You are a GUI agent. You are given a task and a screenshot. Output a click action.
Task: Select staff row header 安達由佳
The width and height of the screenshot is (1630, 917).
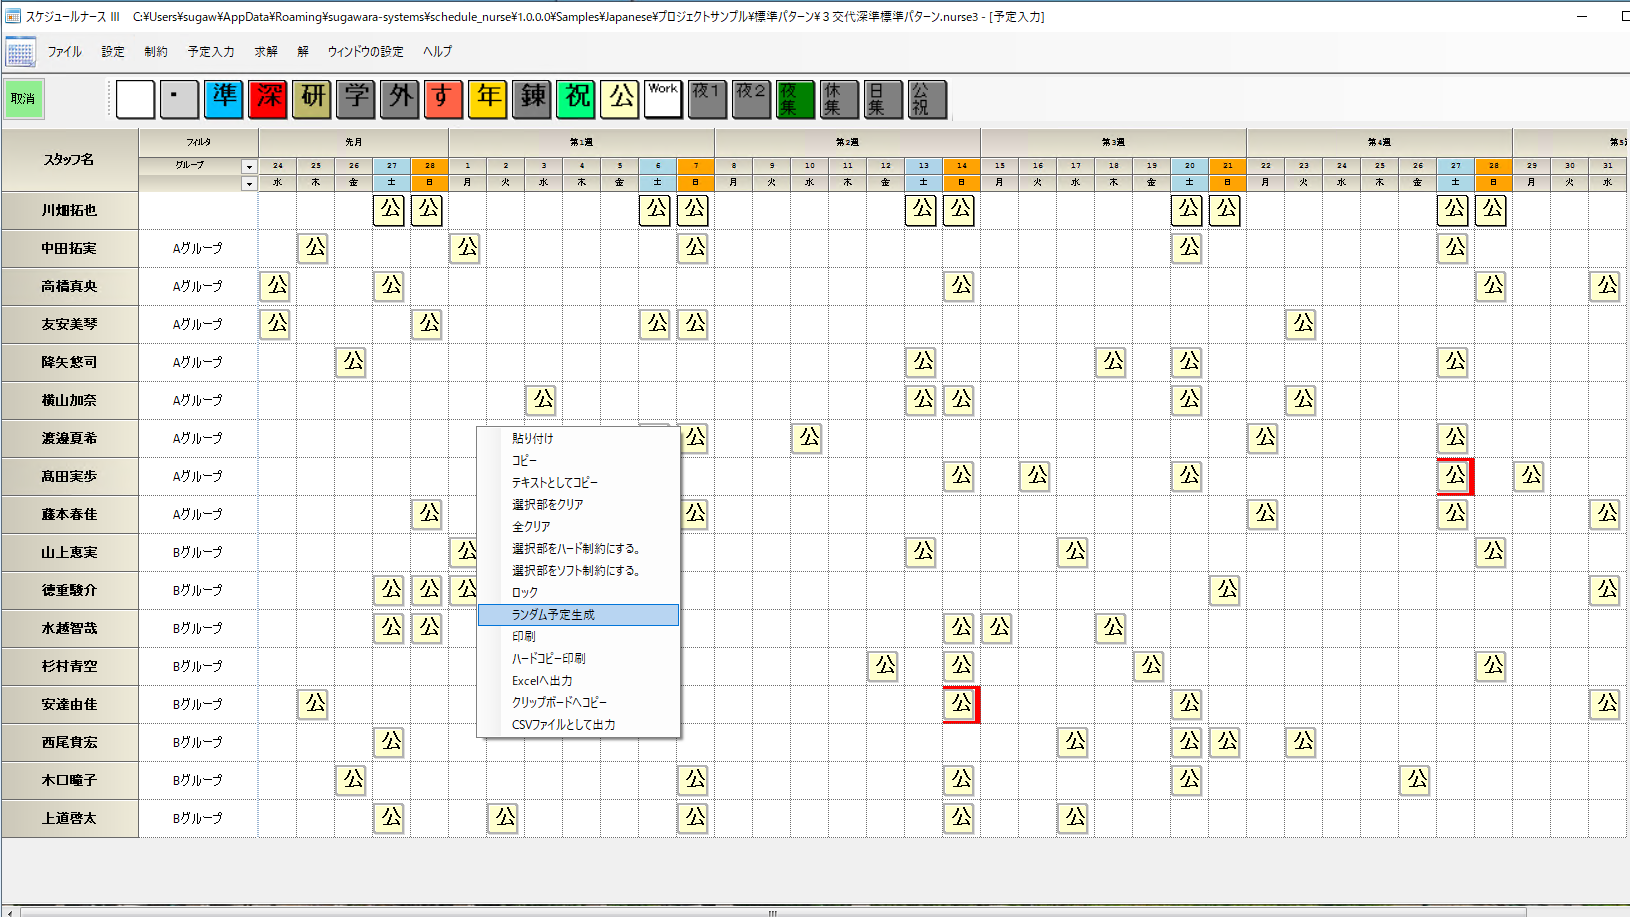(70, 705)
